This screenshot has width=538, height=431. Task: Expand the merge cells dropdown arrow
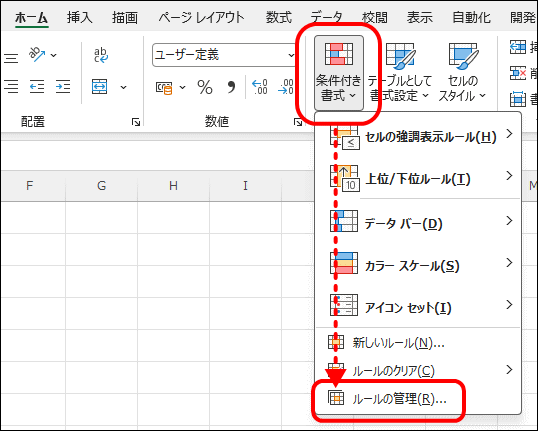[124, 87]
